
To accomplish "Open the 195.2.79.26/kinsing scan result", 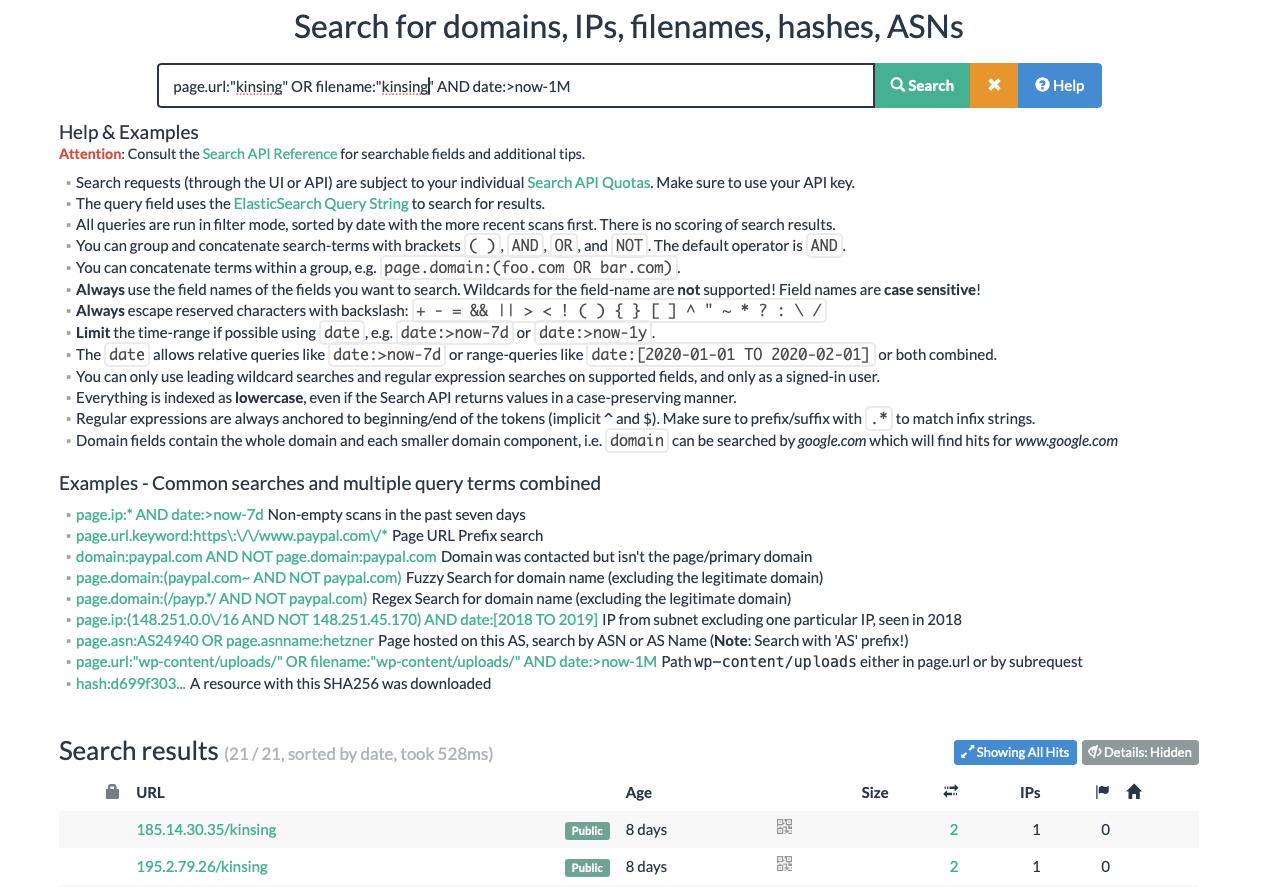I will coord(202,867).
